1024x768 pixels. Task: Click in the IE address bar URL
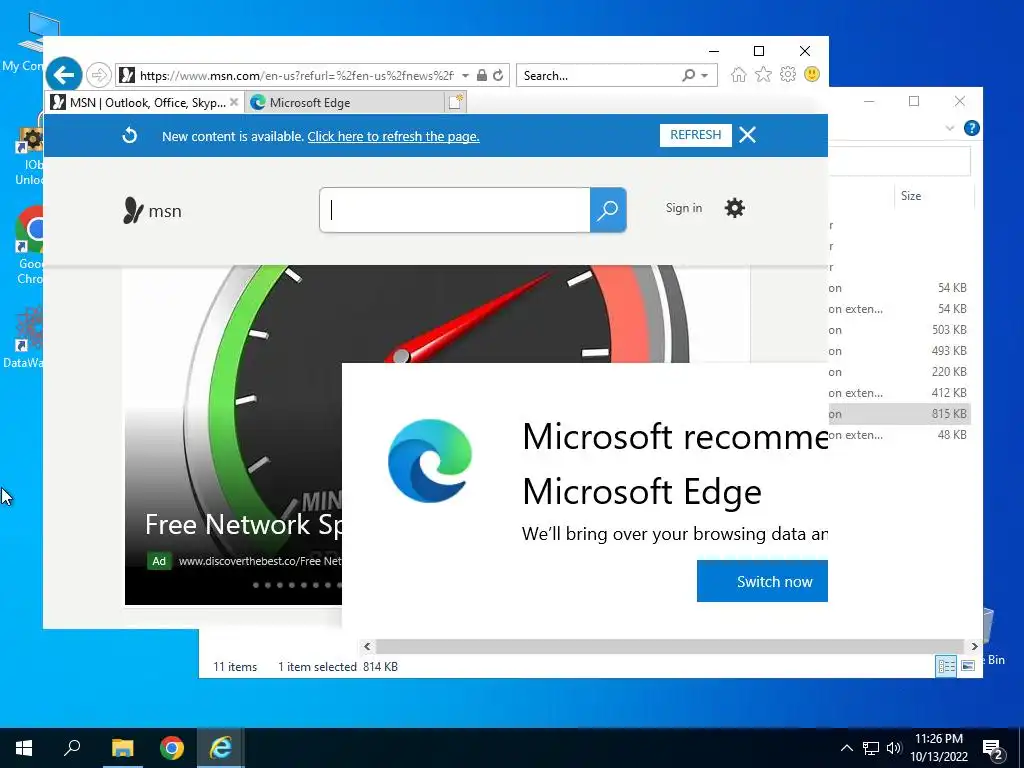click(x=296, y=76)
